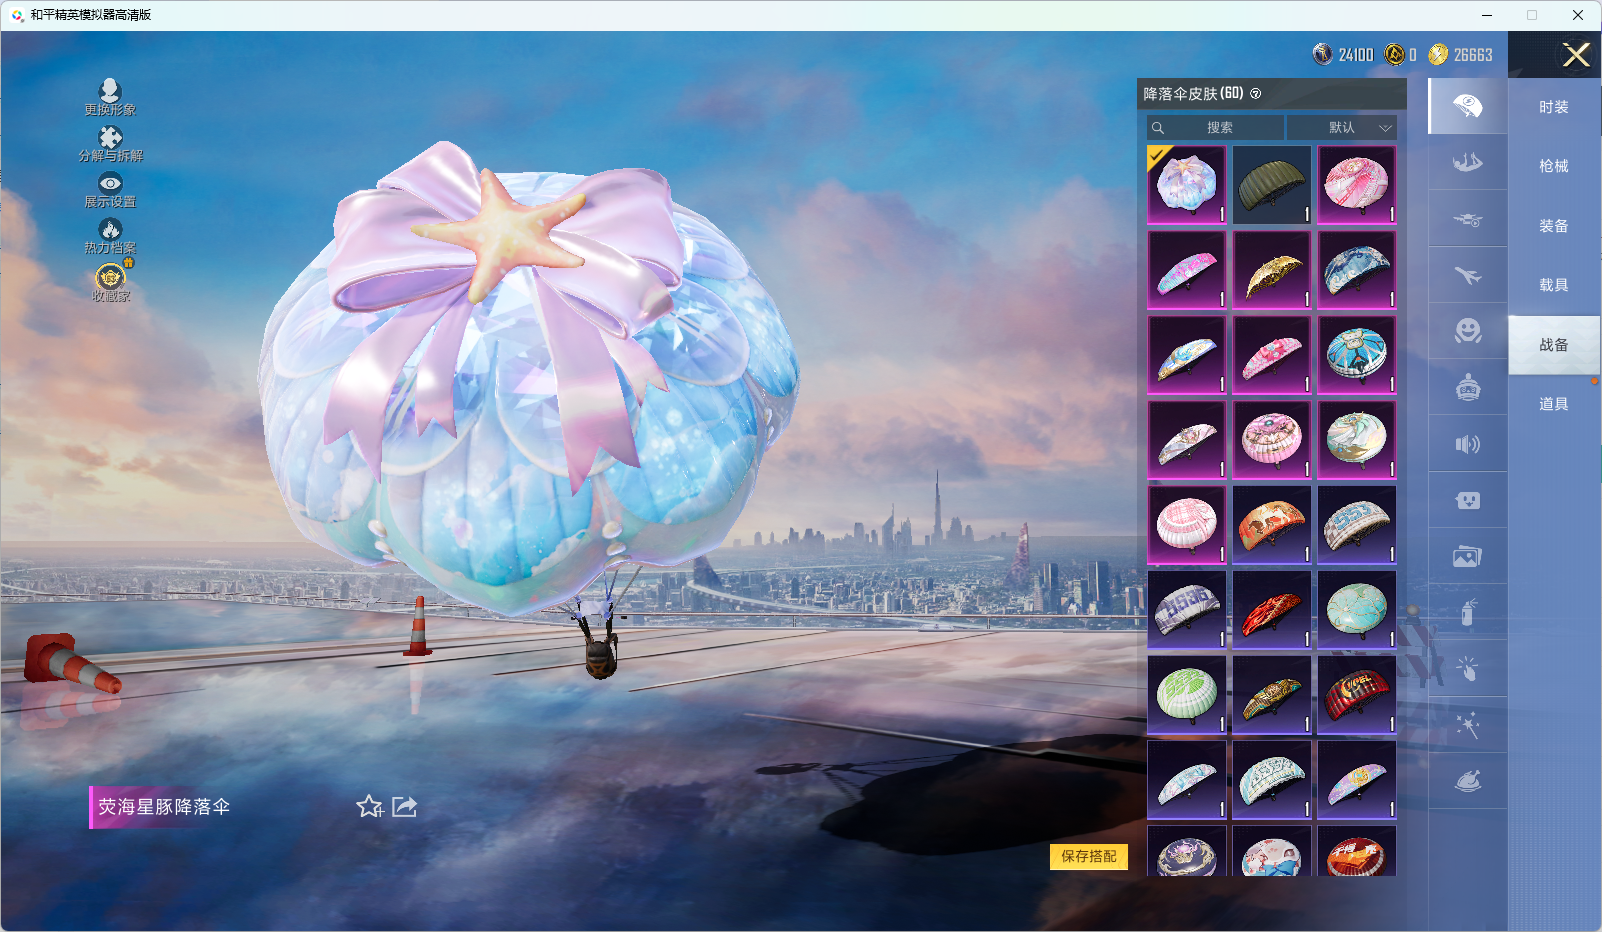Screen dimensions: 1602x932
Task: Open the speaker sound category icon
Action: (1467, 444)
